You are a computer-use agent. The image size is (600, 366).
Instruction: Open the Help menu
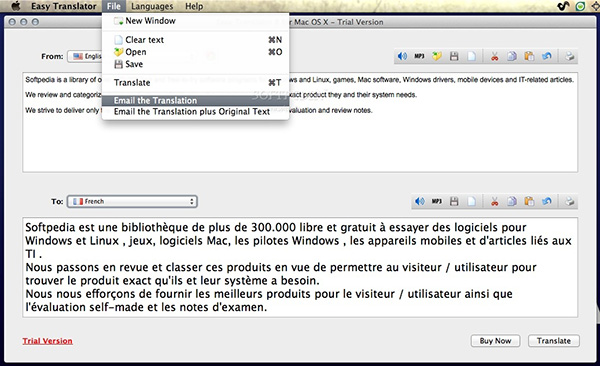coord(194,6)
